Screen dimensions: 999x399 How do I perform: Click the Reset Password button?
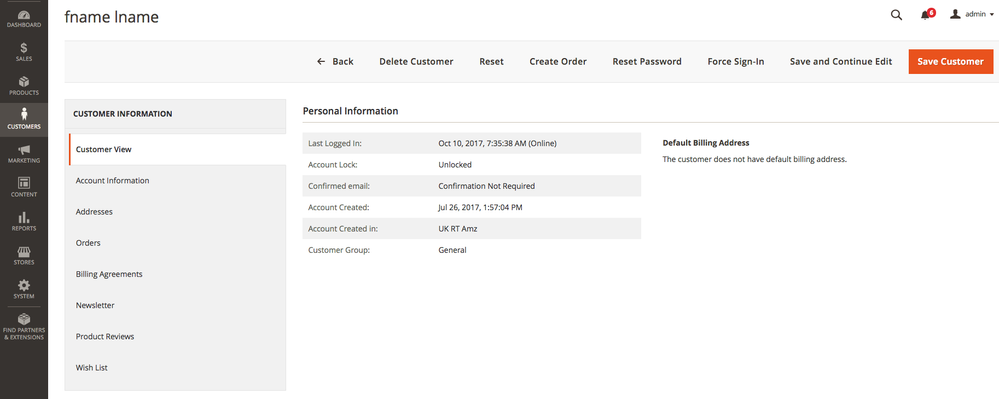(647, 61)
